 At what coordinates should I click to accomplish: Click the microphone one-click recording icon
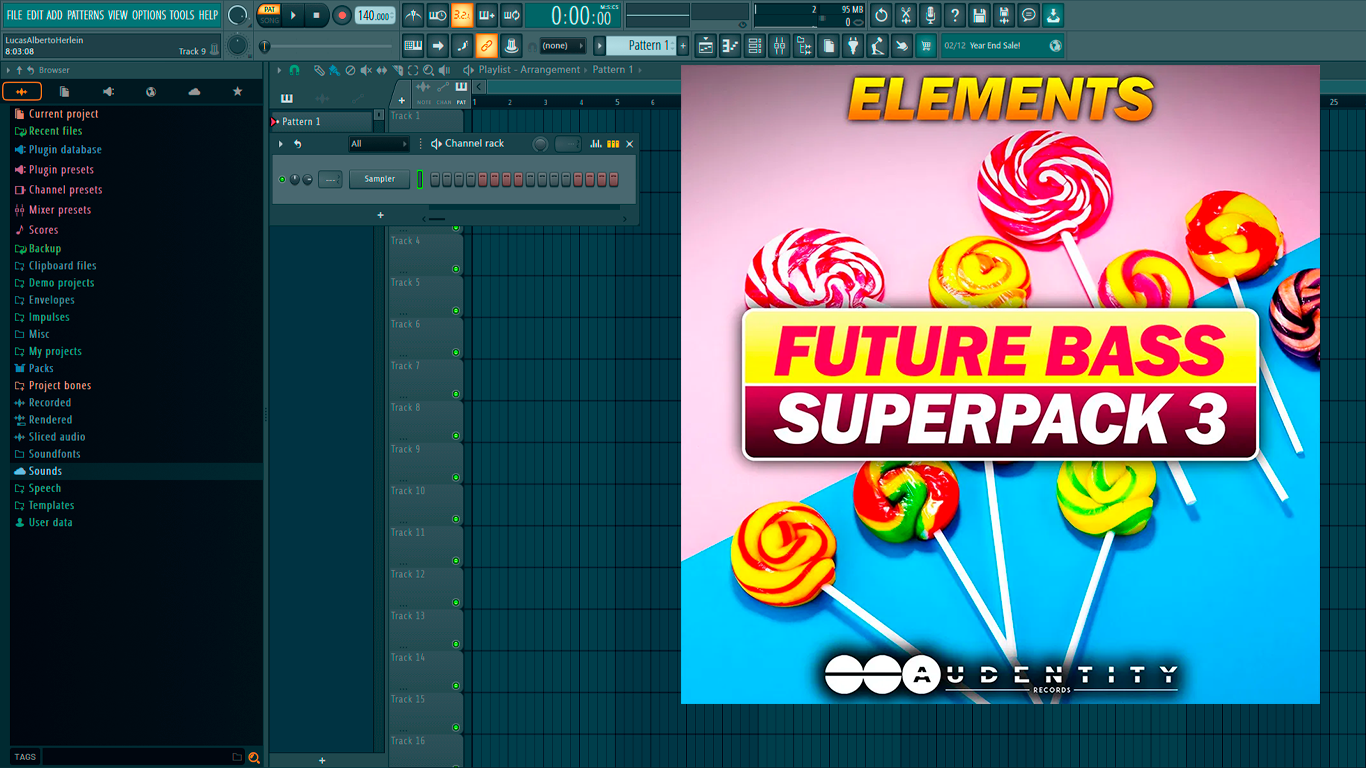[930, 15]
